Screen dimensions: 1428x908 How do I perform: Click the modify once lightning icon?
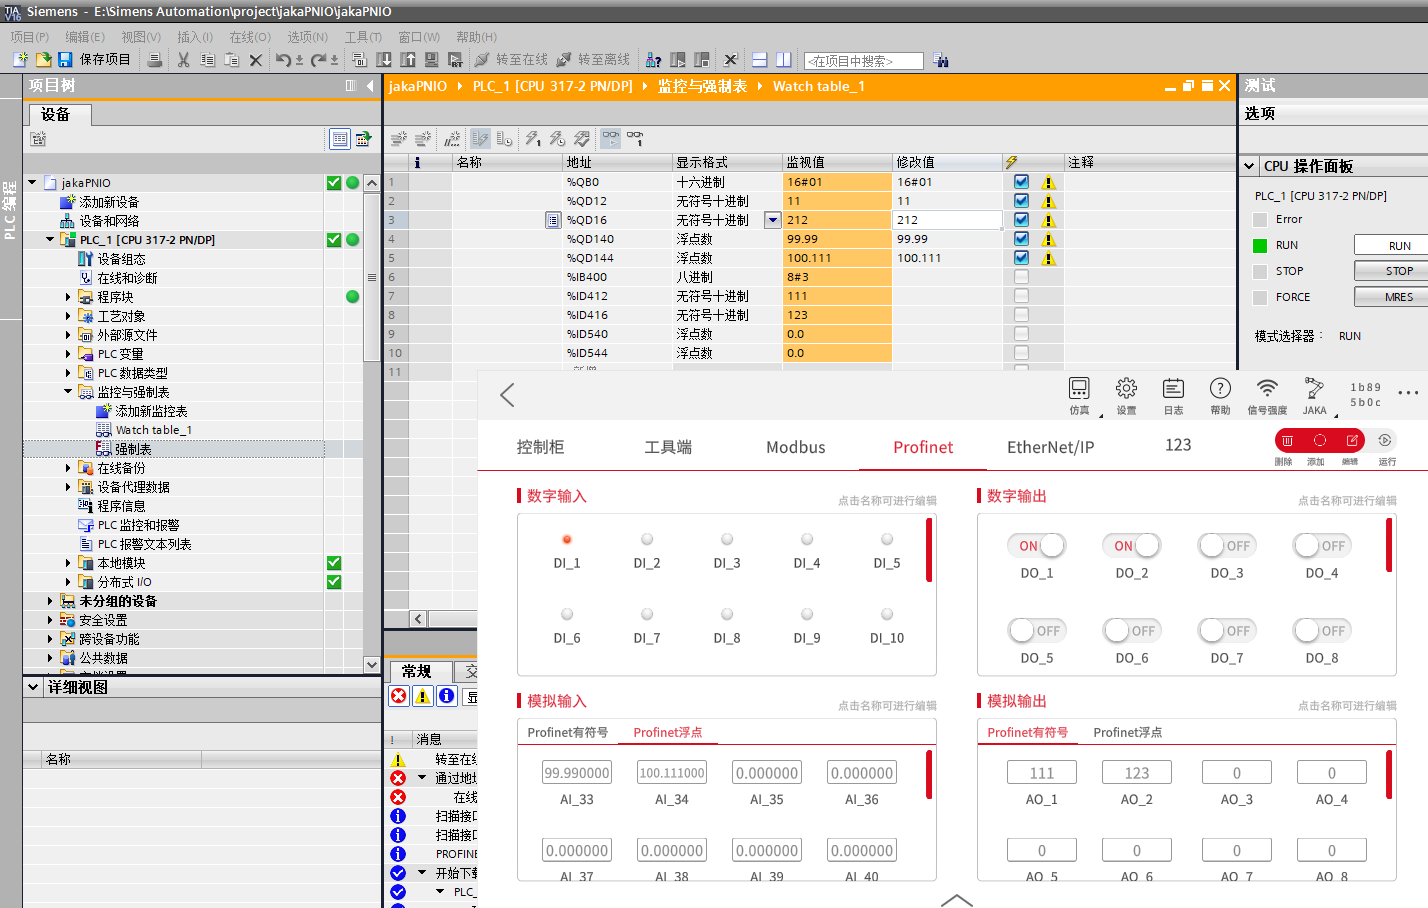pyautogui.click(x=533, y=138)
